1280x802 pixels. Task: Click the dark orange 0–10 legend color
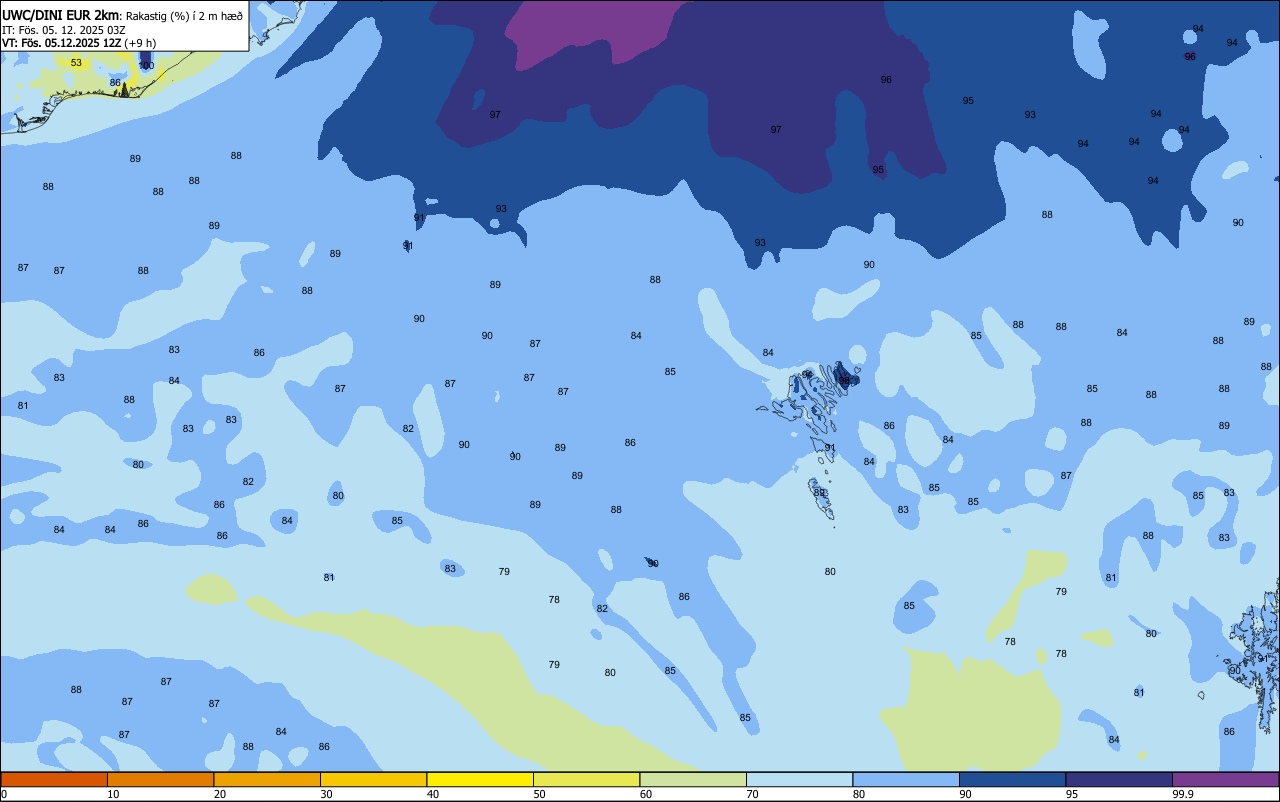click(x=54, y=779)
